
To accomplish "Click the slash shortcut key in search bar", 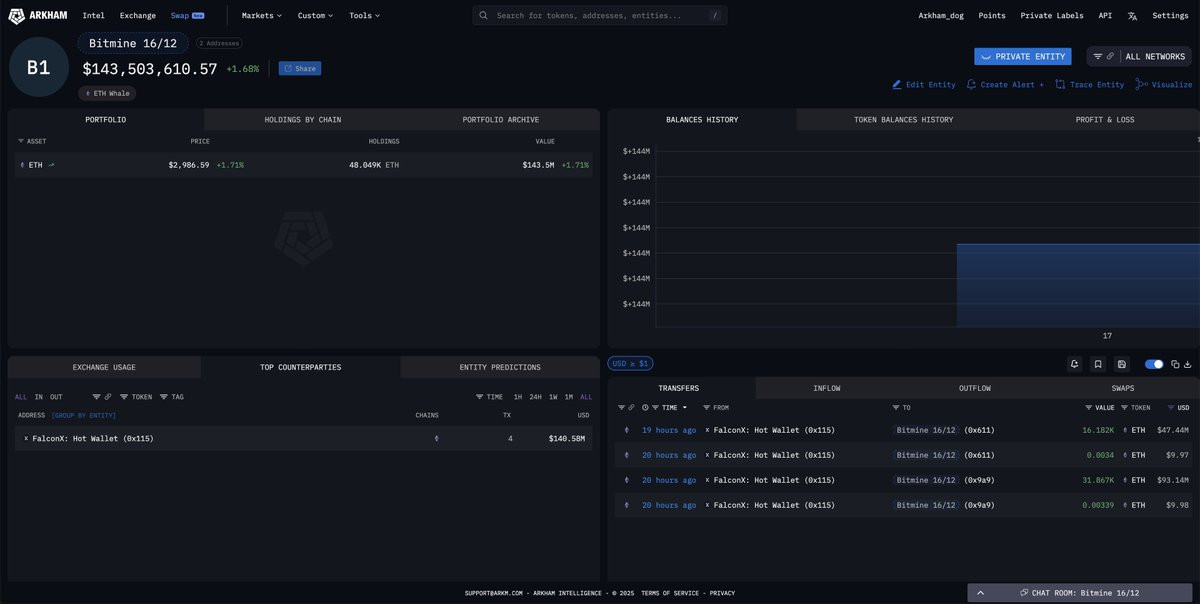I will click(x=714, y=16).
